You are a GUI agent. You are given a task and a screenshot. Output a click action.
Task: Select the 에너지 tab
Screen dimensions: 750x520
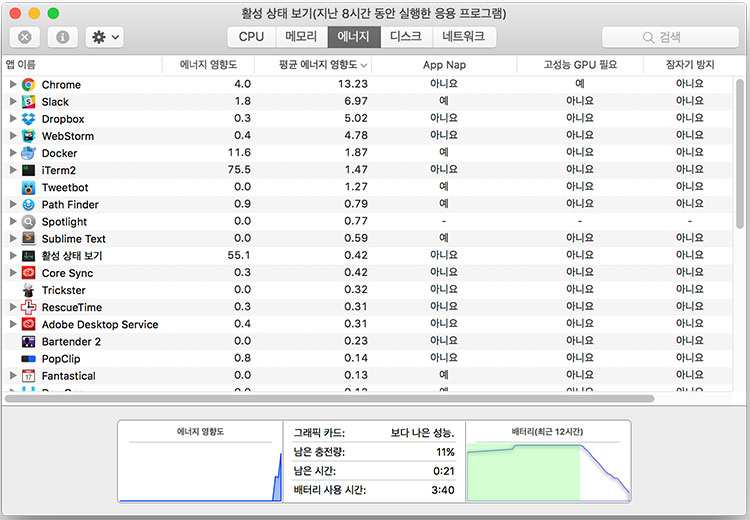click(x=354, y=37)
